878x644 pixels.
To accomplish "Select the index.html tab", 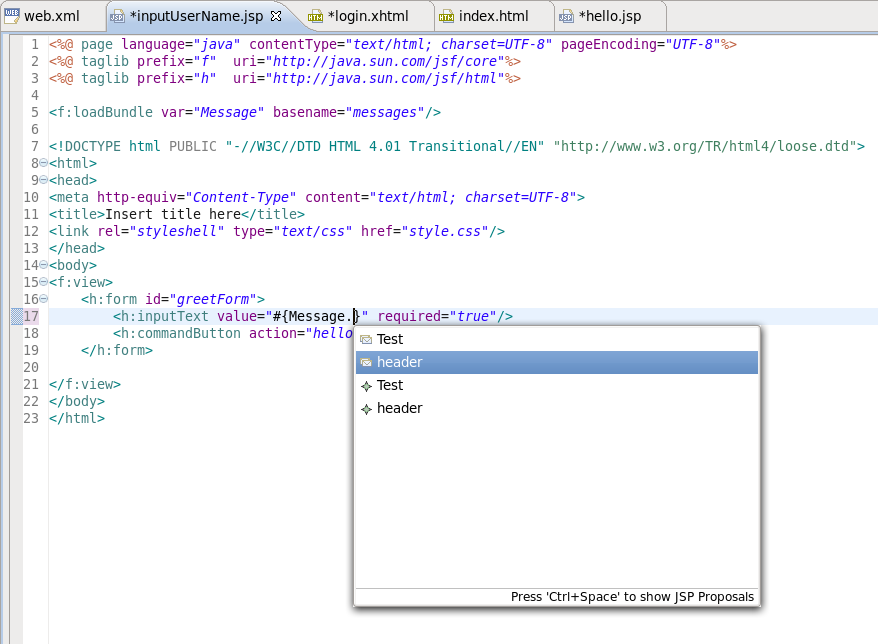I will click(492, 16).
